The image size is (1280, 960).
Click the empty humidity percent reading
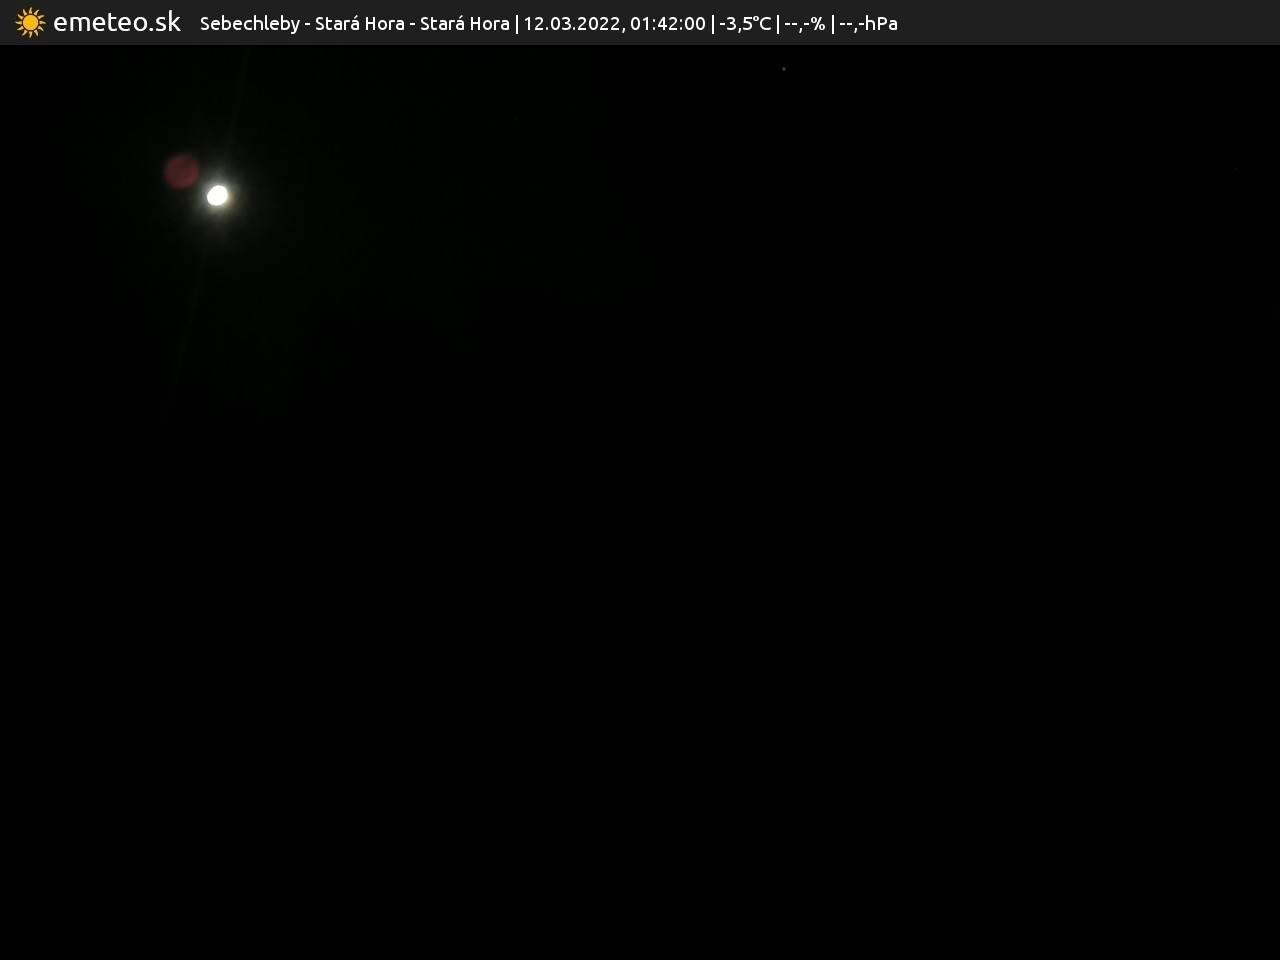tap(804, 23)
